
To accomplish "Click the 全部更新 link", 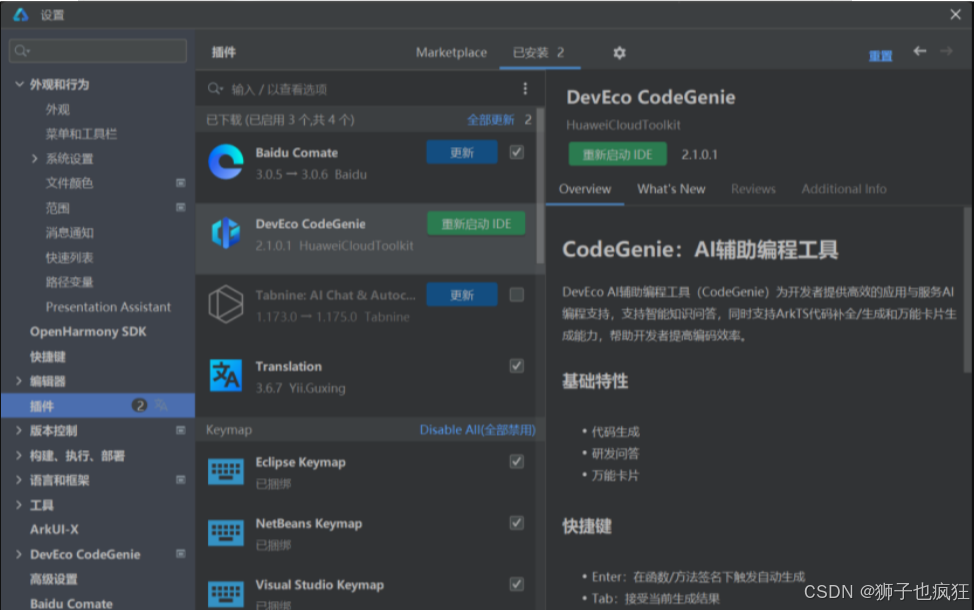I will tap(491, 119).
